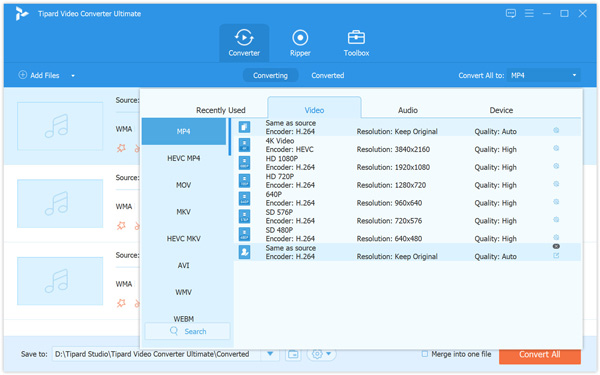Image resolution: width=600 pixels, height=375 pixels.
Task: Click the format Search box
Action: point(188,331)
